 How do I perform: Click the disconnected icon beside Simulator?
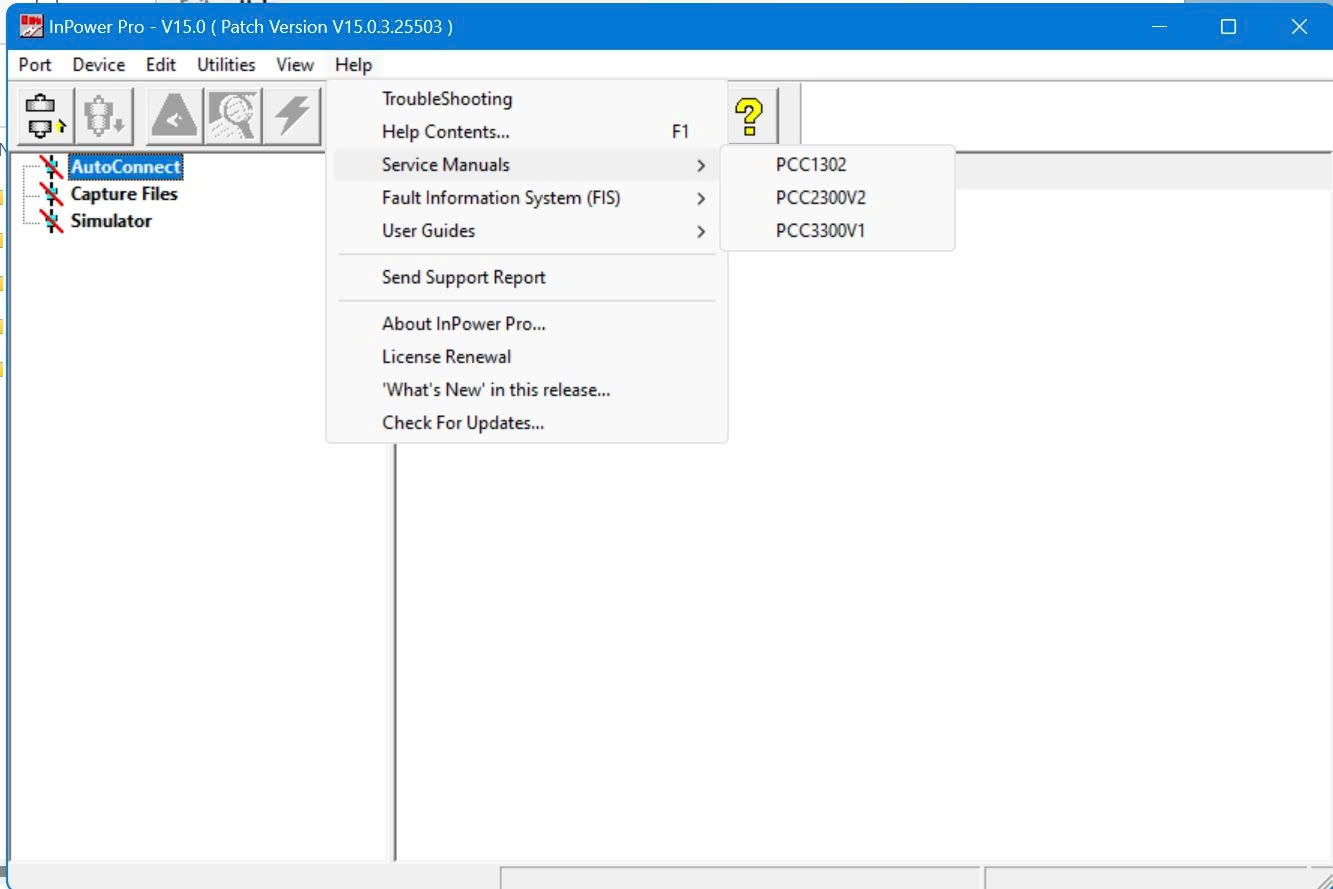point(50,221)
